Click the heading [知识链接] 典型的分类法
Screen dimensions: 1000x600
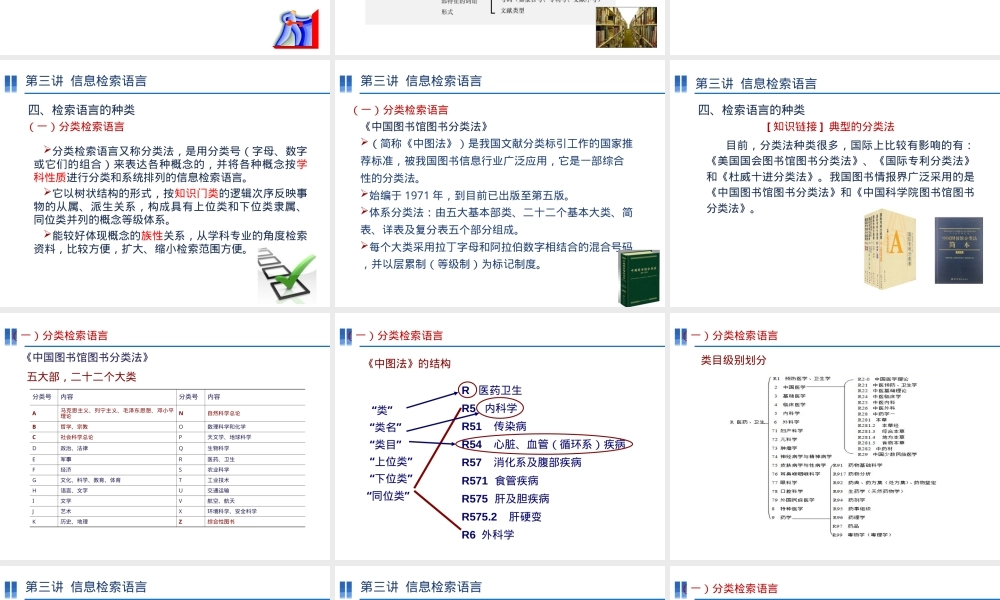coord(830,126)
